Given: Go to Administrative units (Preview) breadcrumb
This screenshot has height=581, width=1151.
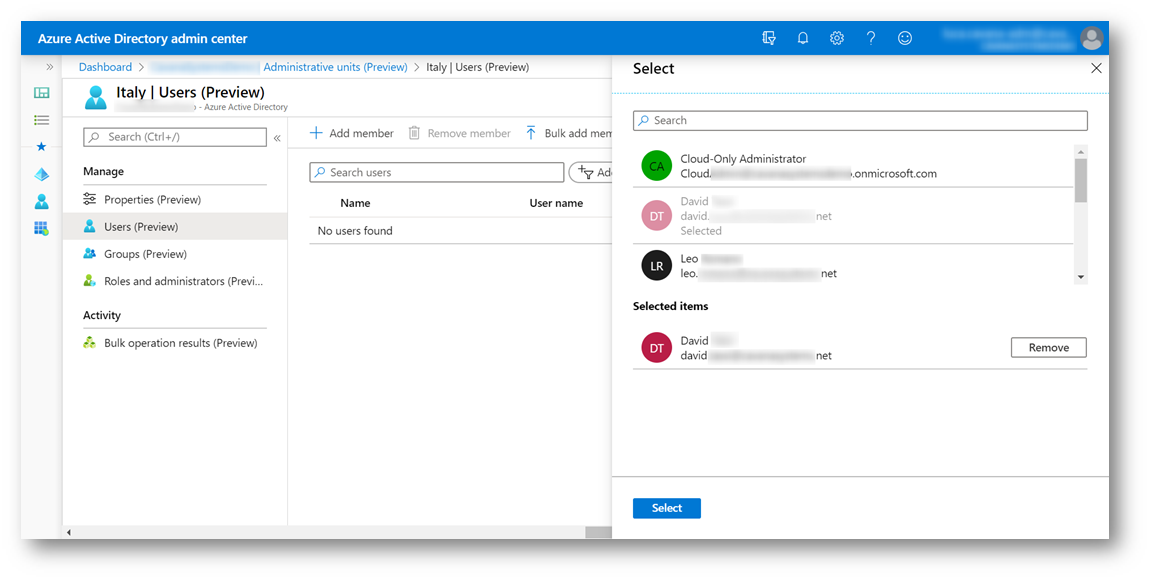Looking at the screenshot, I should (335, 67).
